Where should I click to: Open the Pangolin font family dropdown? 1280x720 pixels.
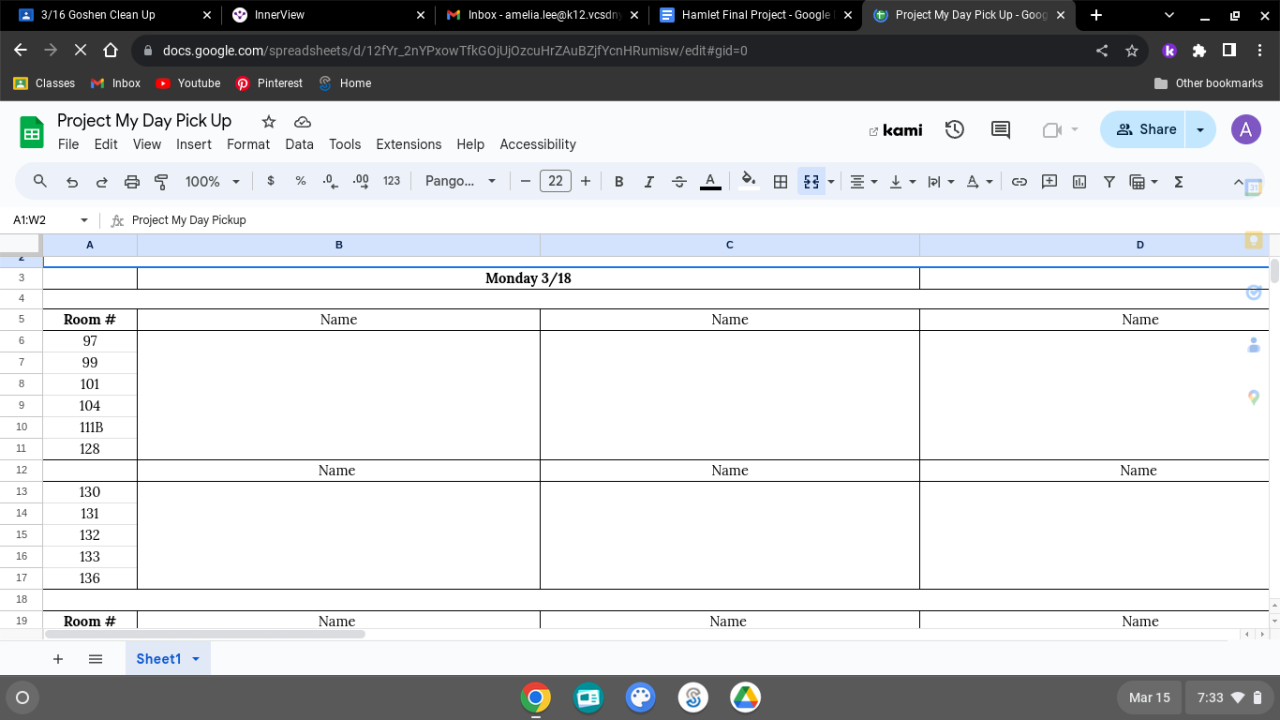point(460,182)
